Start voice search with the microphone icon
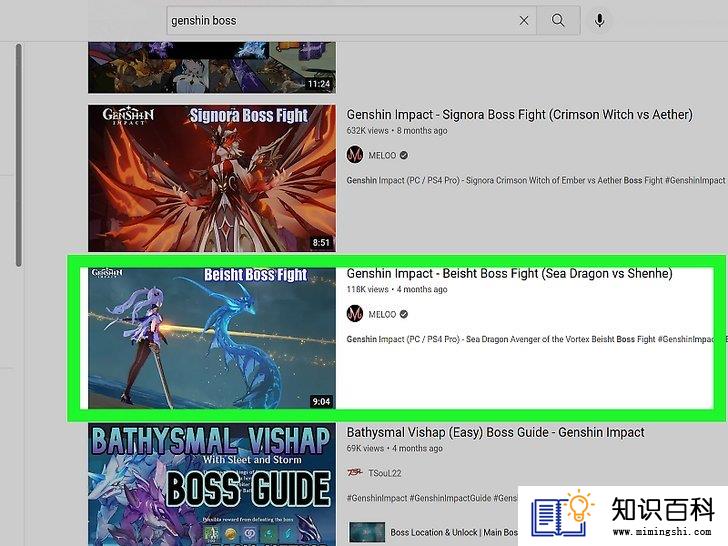728x546 pixels. coord(599,20)
